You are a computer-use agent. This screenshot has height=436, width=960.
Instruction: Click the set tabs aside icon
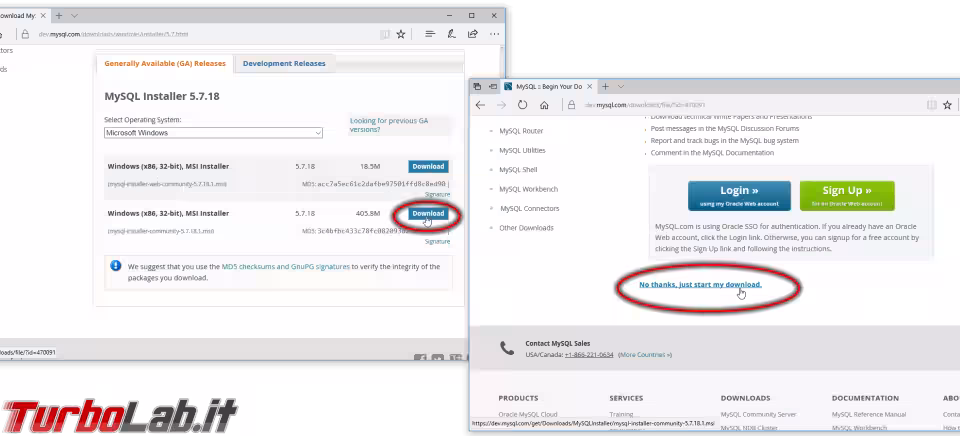492,86
